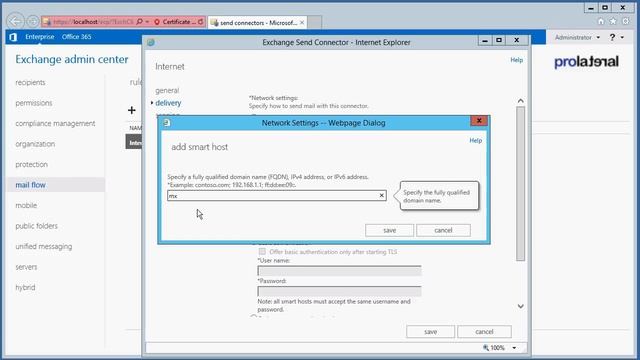Toggle Offer basic authentication after TLS checkbox
The image size is (640, 360).
click(x=262, y=251)
